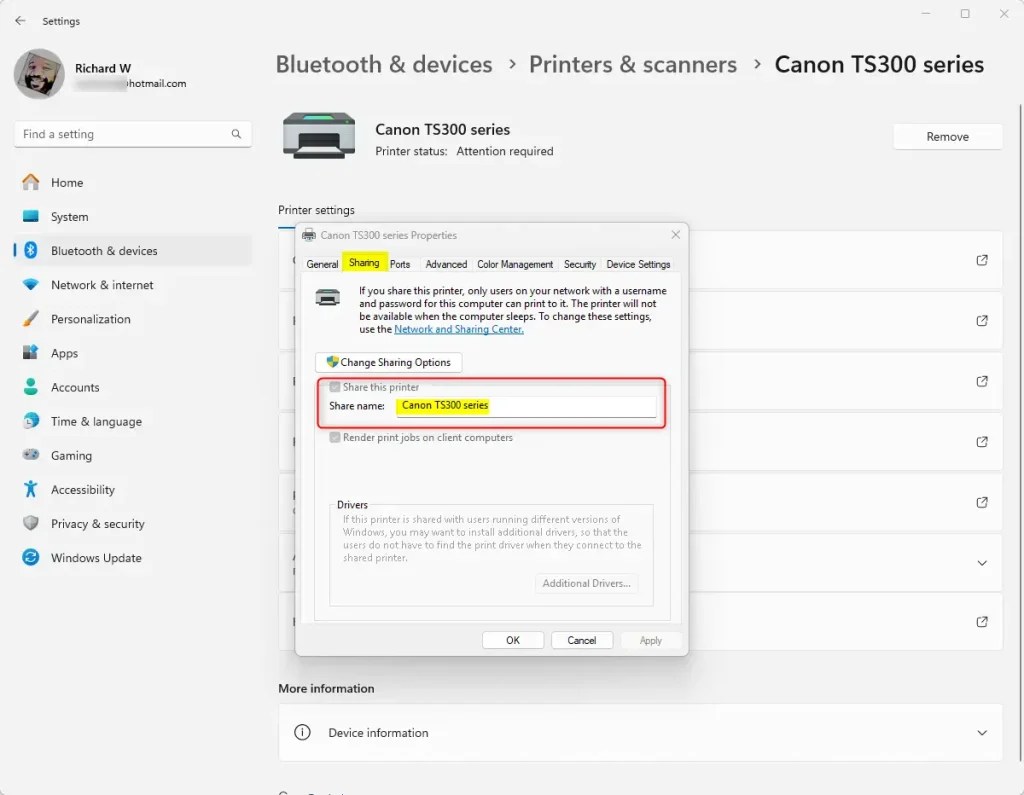Enable the Share this printer checkbox

coord(335,387)
